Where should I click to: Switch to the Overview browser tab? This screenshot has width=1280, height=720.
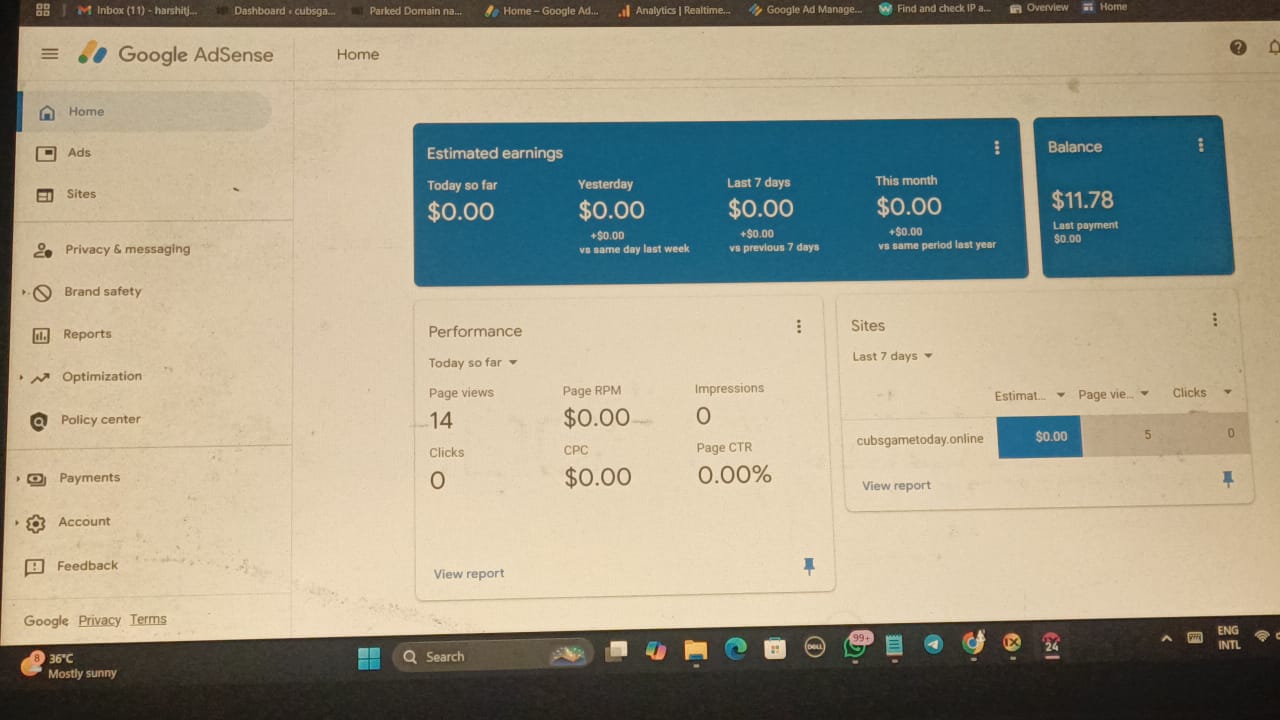[x=1039, y=7]
